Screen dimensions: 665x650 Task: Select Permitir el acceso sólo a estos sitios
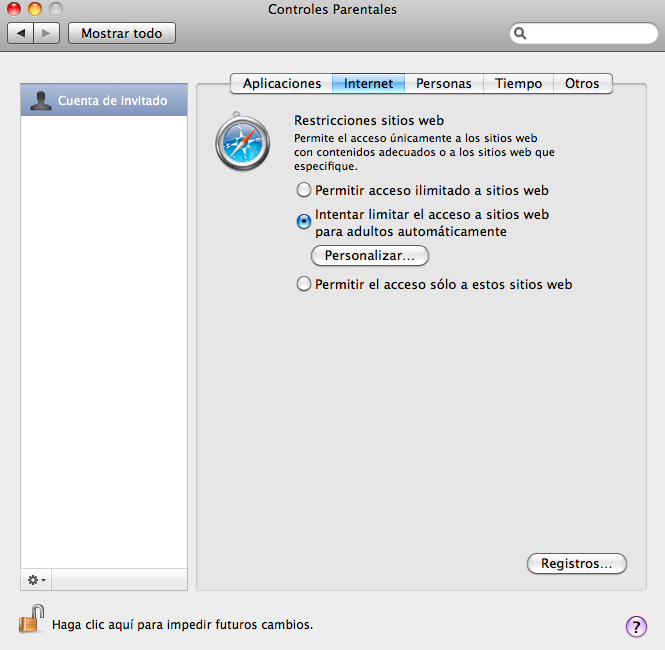(x=304, y=284)
